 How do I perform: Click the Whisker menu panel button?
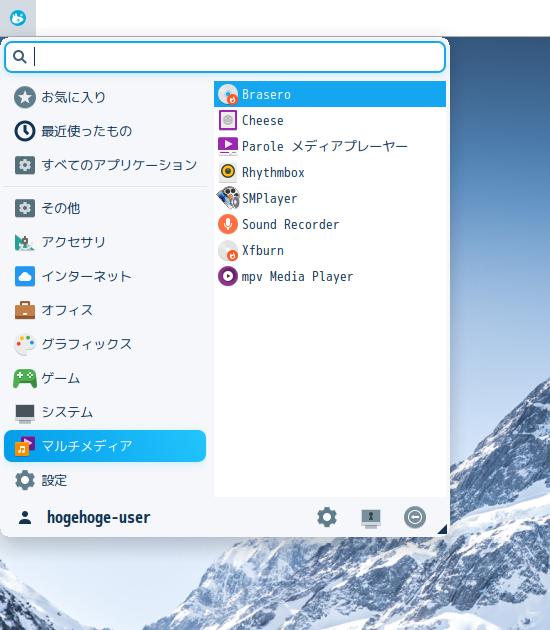tap(18, 18)
